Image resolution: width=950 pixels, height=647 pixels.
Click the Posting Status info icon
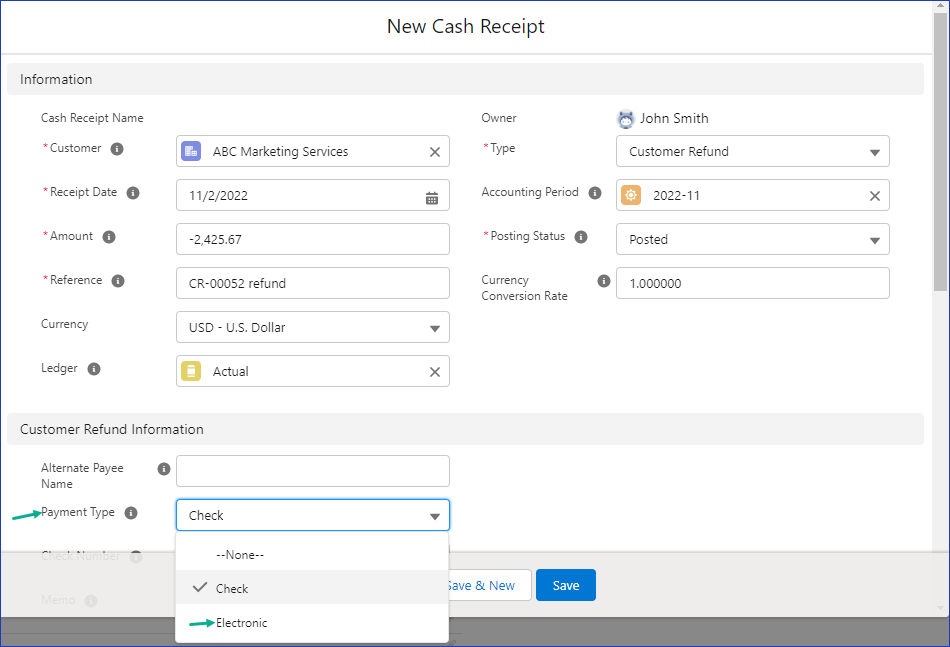(x=581, y=237)
